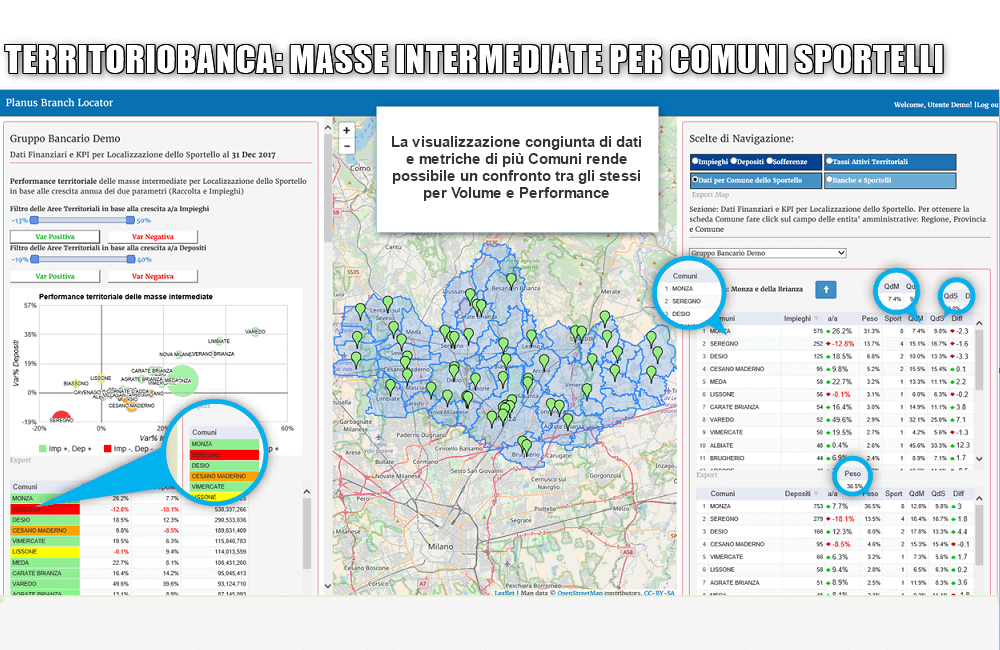Click AGRATE BRIANZA in the Depositi table
This screenshot has height=650, width=1000.
[735, 582]
